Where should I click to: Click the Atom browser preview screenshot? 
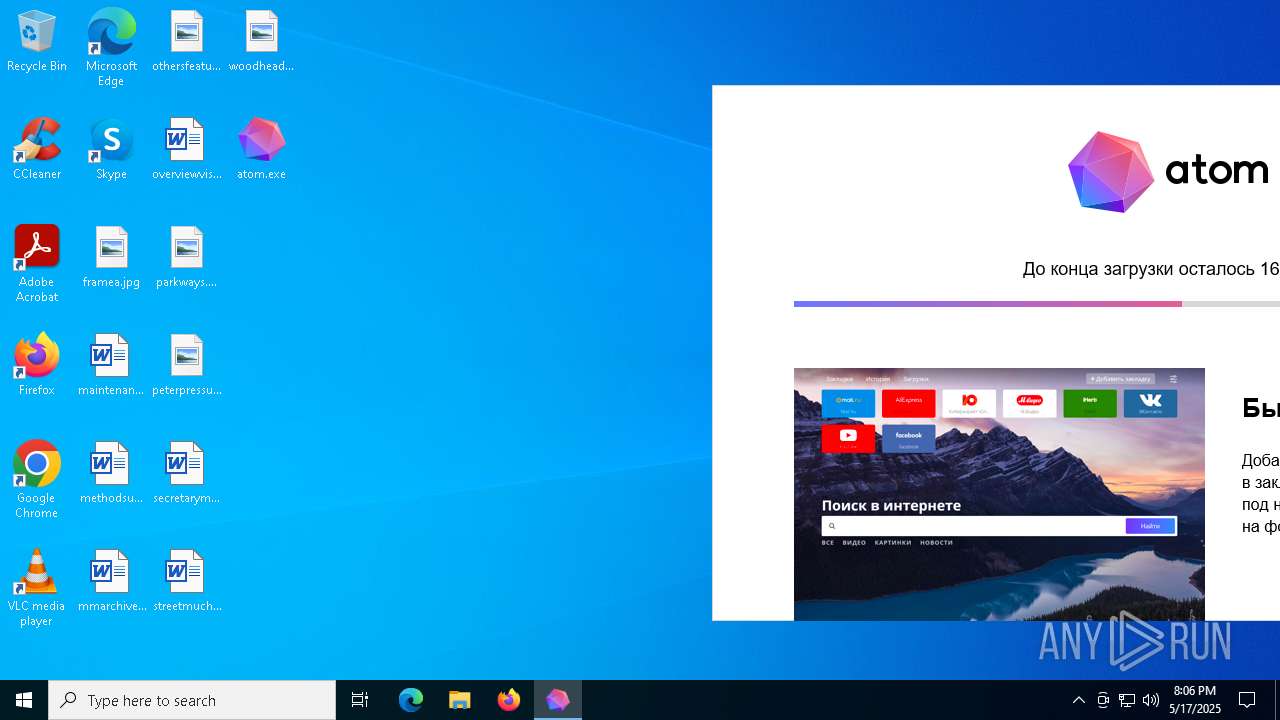pyautogui.click(x=999, y=494)
